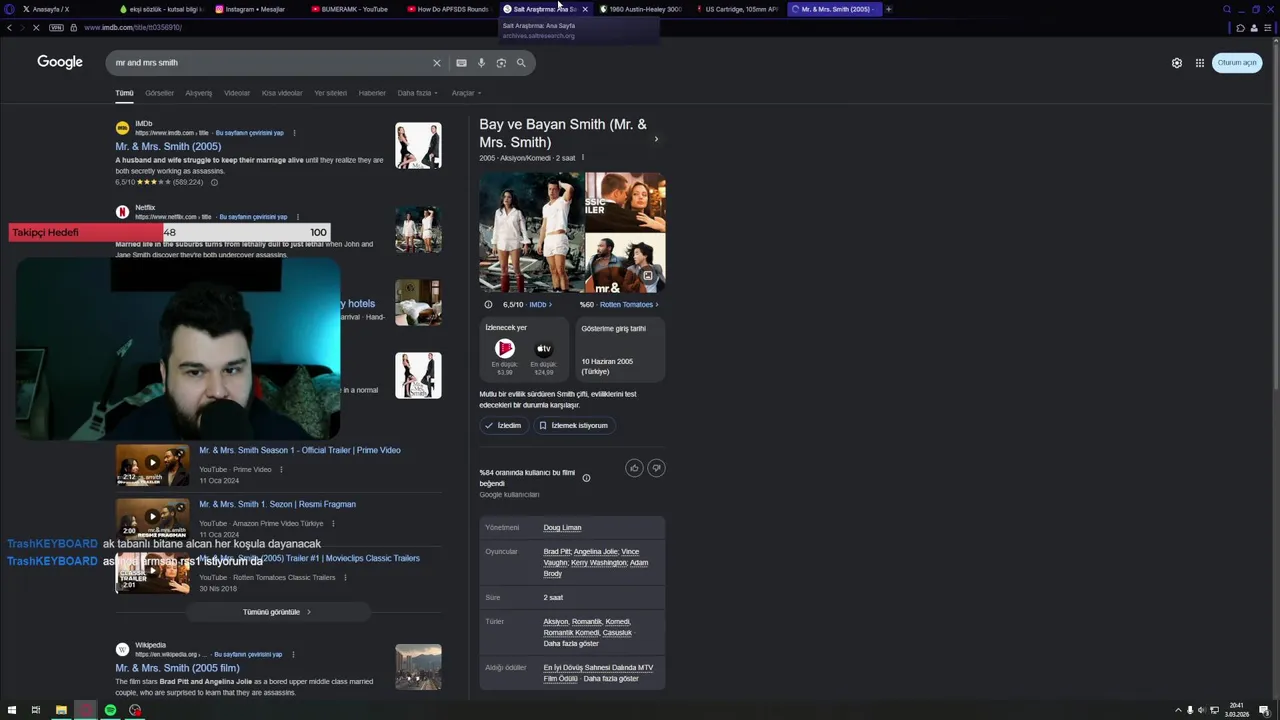Open director Doug Liman link

coord(562,528)
